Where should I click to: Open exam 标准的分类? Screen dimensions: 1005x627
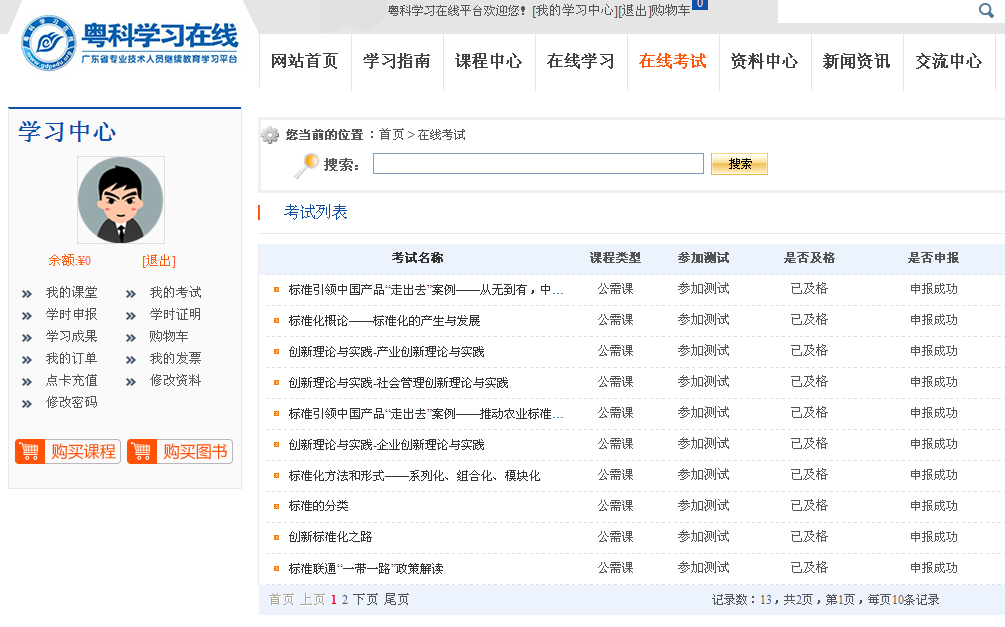318,506
